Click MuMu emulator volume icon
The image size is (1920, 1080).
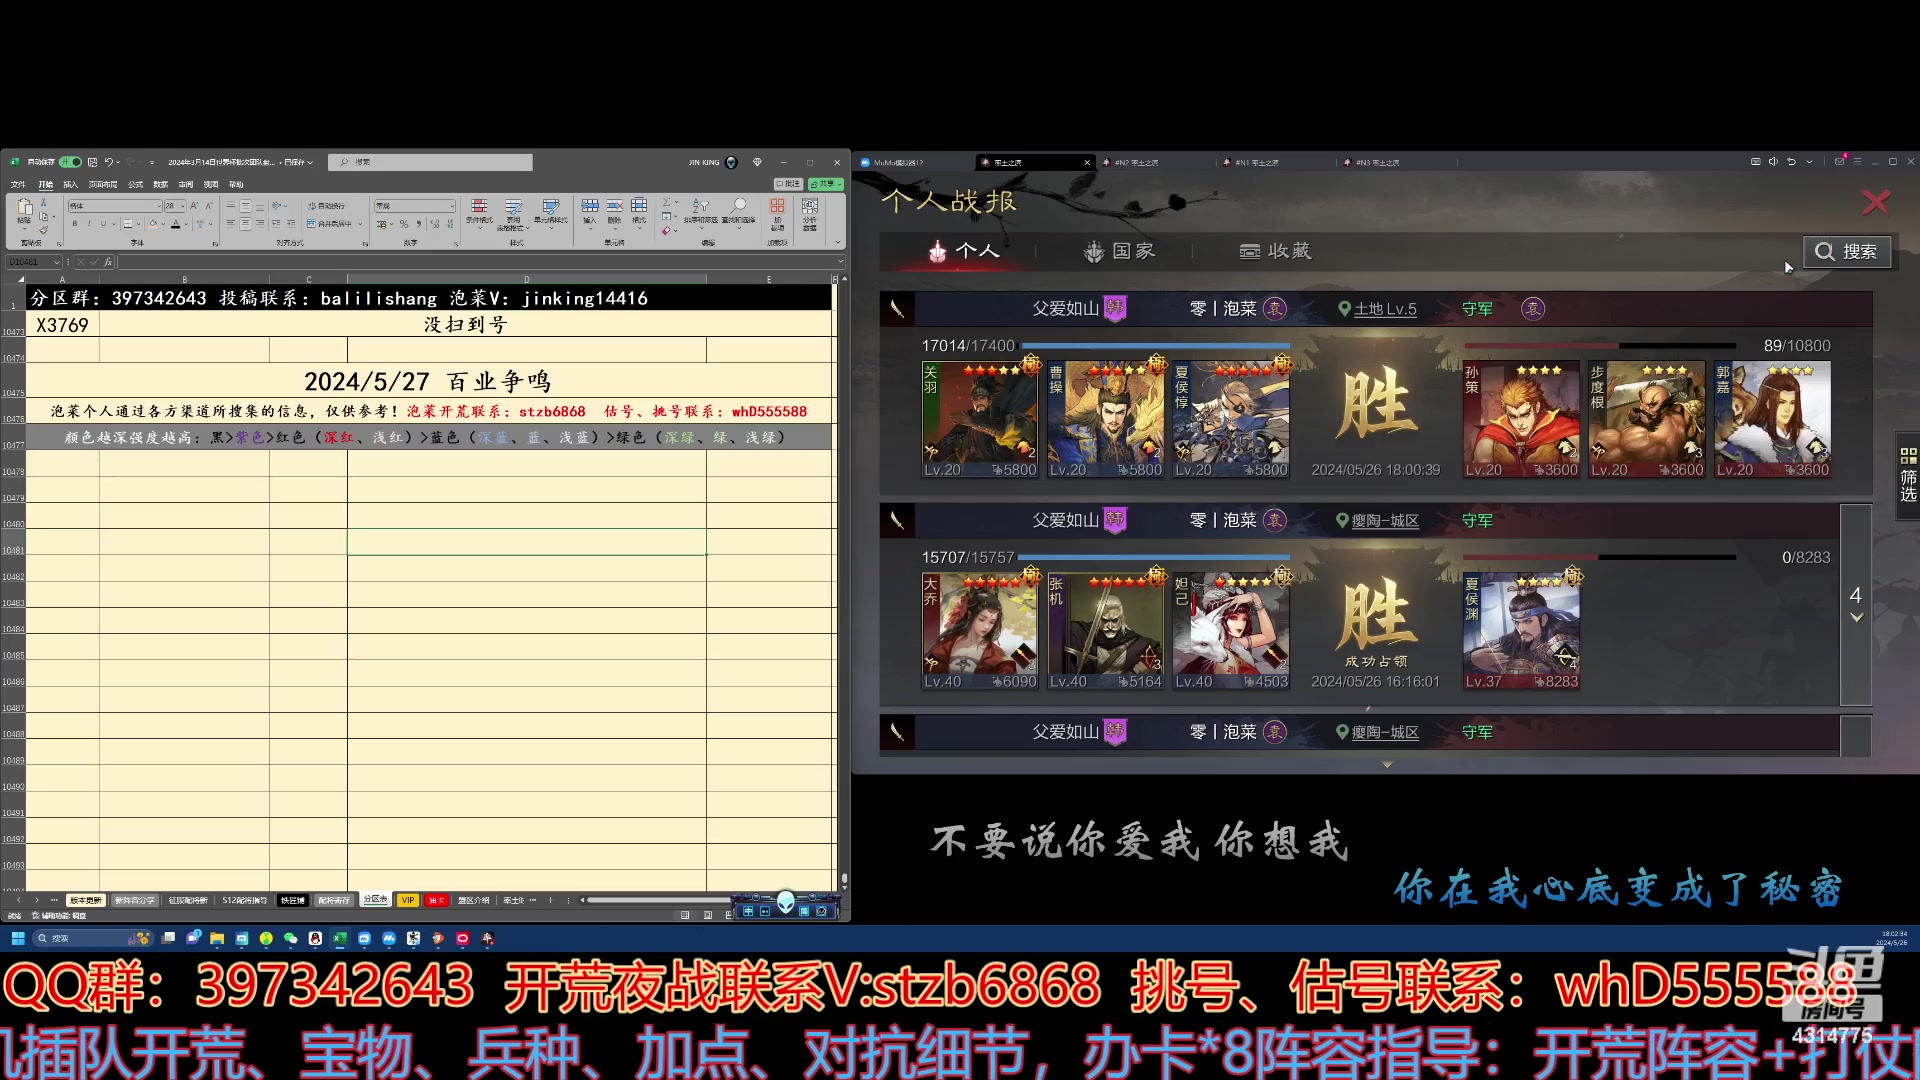[x=1773, y=161]
